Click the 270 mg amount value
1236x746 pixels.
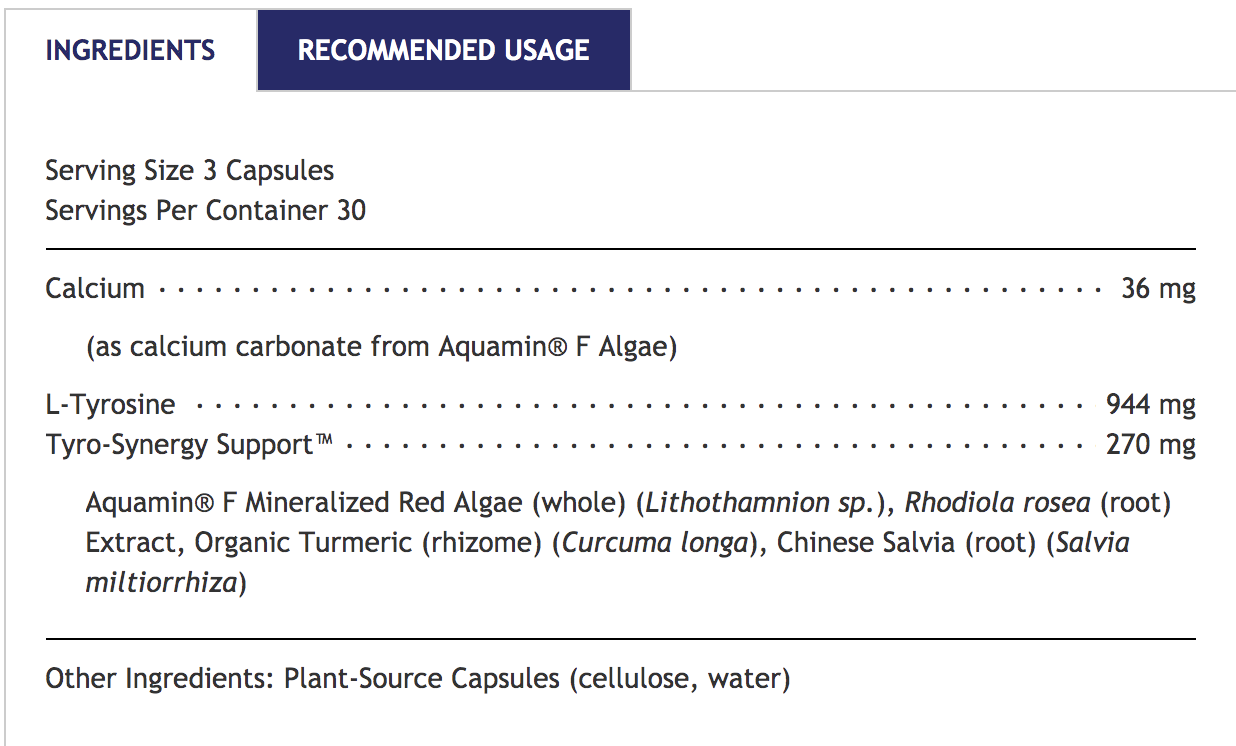[x=1150, y=444]
